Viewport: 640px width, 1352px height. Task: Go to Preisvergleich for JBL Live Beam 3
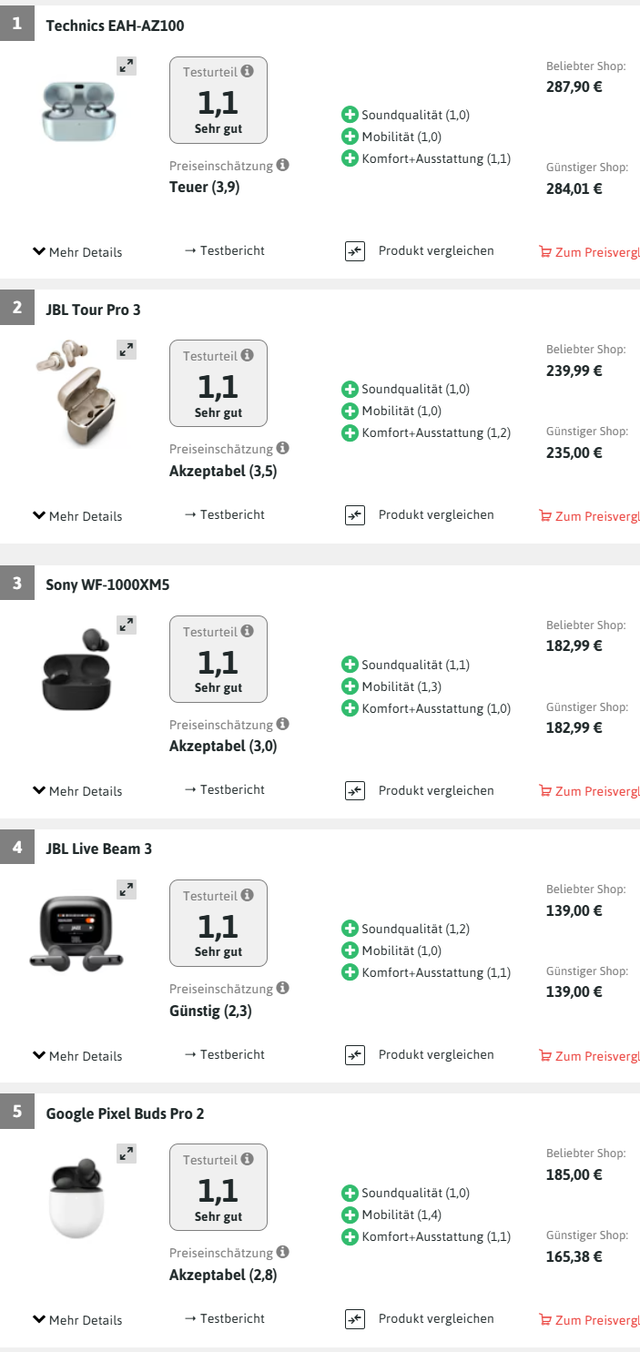click(x=590, y=1056)
